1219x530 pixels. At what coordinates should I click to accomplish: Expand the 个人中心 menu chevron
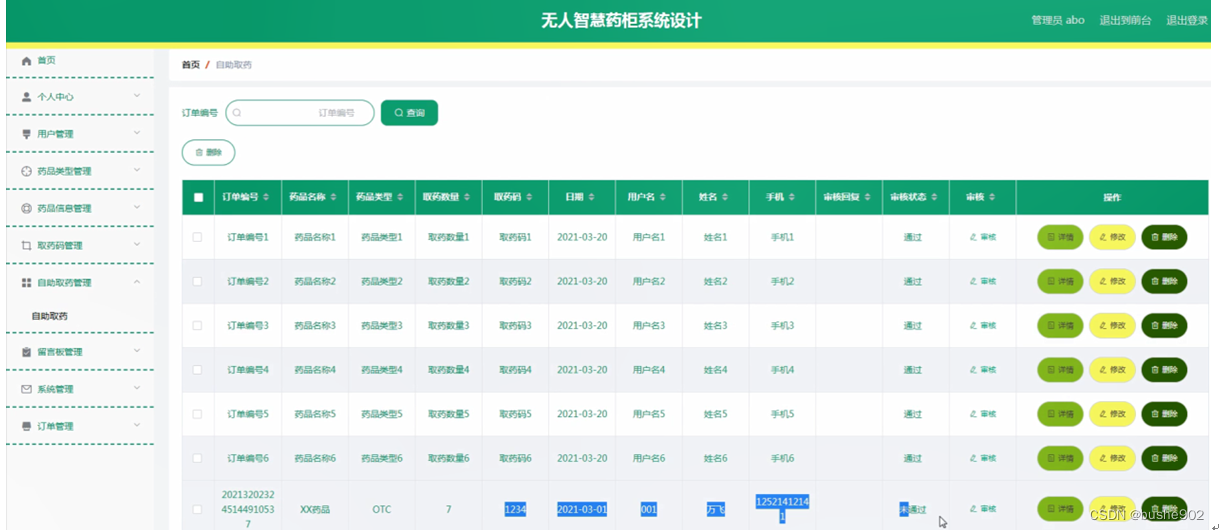click(x=137, y=96)
